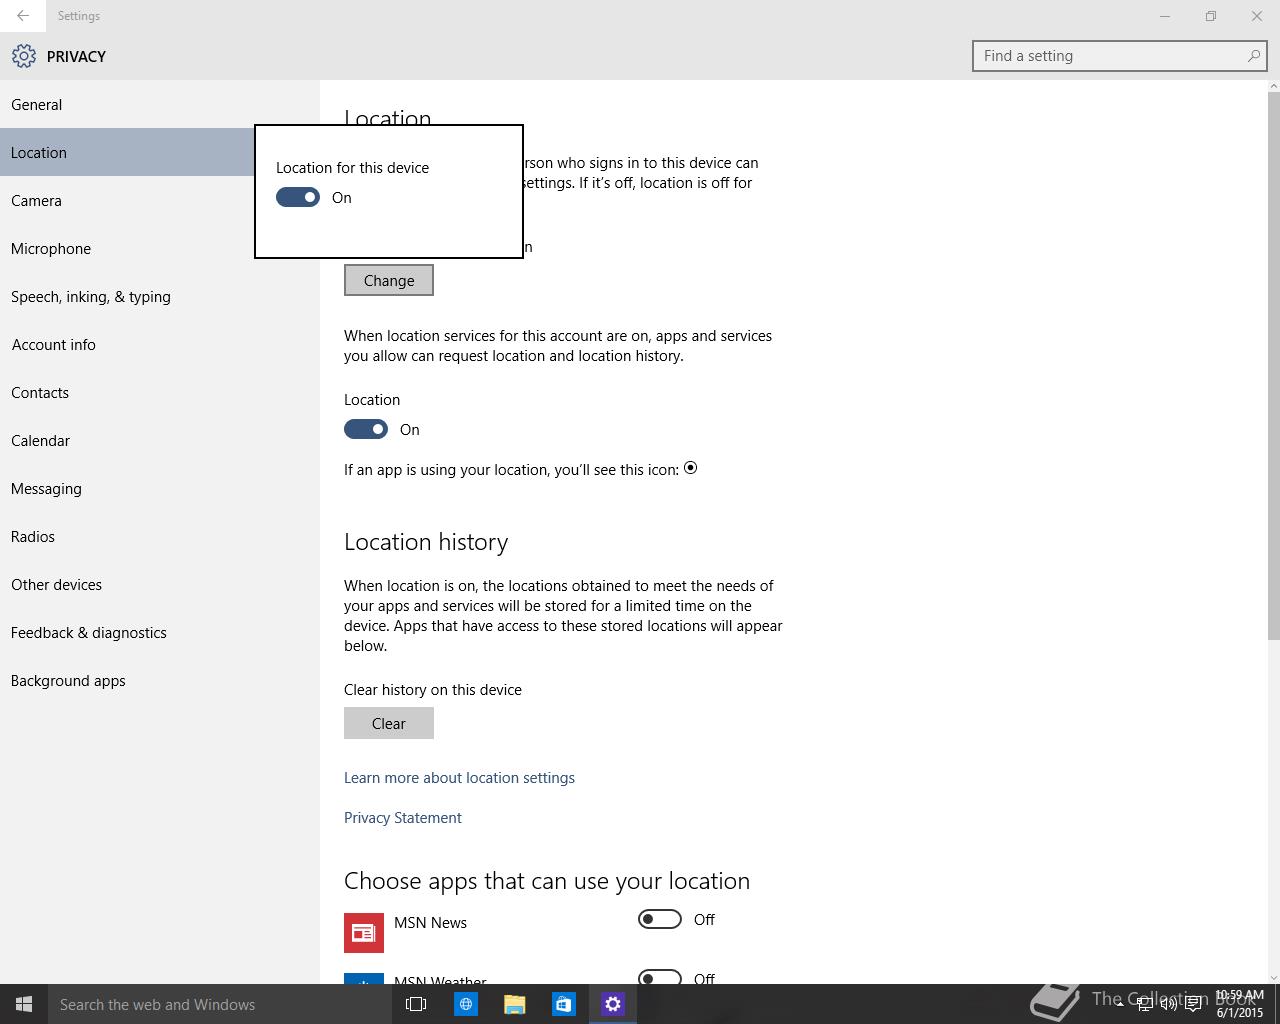Toggle Location for this device switch
This screenshot has height=1024, width=1280.
[298, 197]
